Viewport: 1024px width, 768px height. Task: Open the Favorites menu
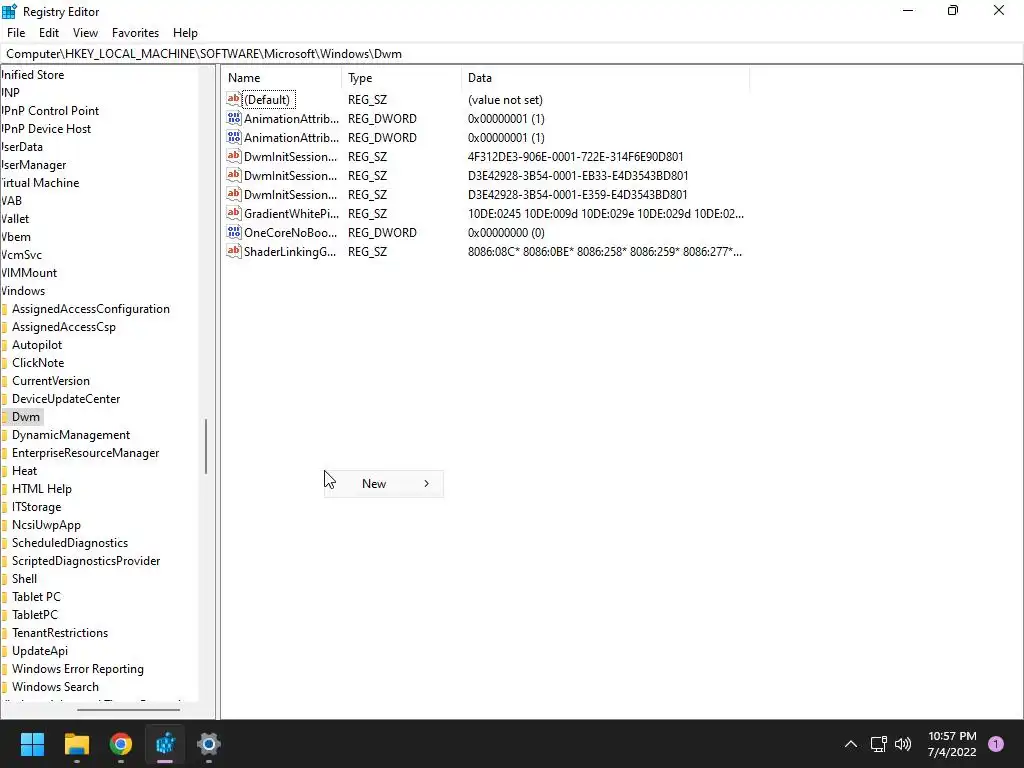tap(135, 33)
